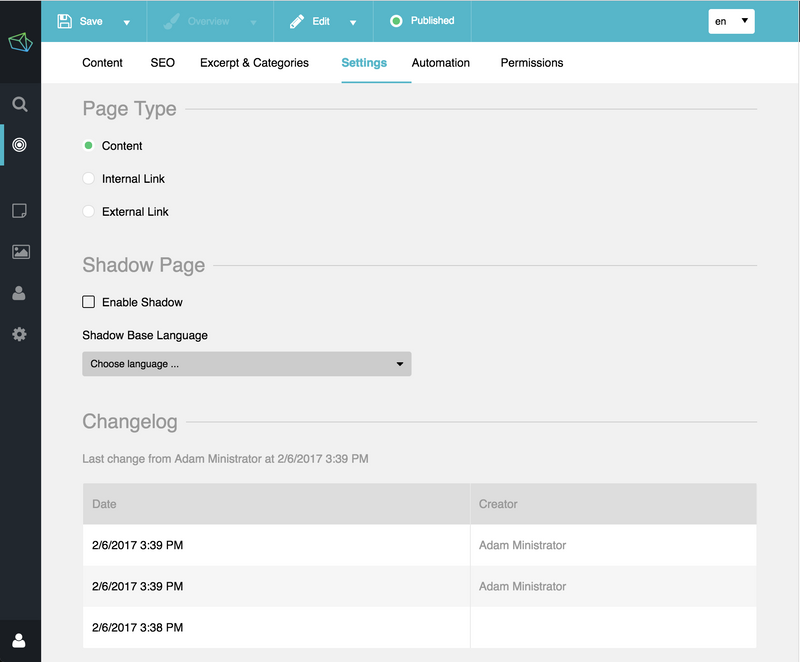Click the Edit button label
800x662 pixels.
321,21
